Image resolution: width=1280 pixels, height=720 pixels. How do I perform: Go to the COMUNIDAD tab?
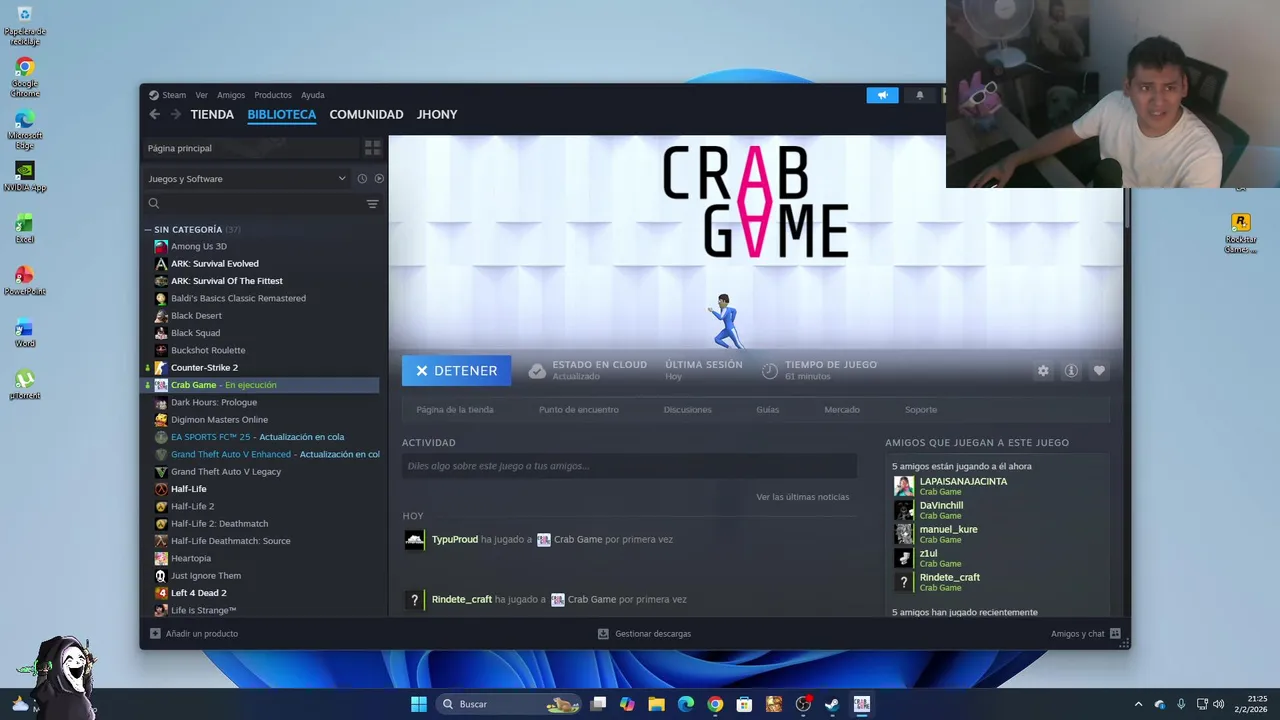coord(366,114)
